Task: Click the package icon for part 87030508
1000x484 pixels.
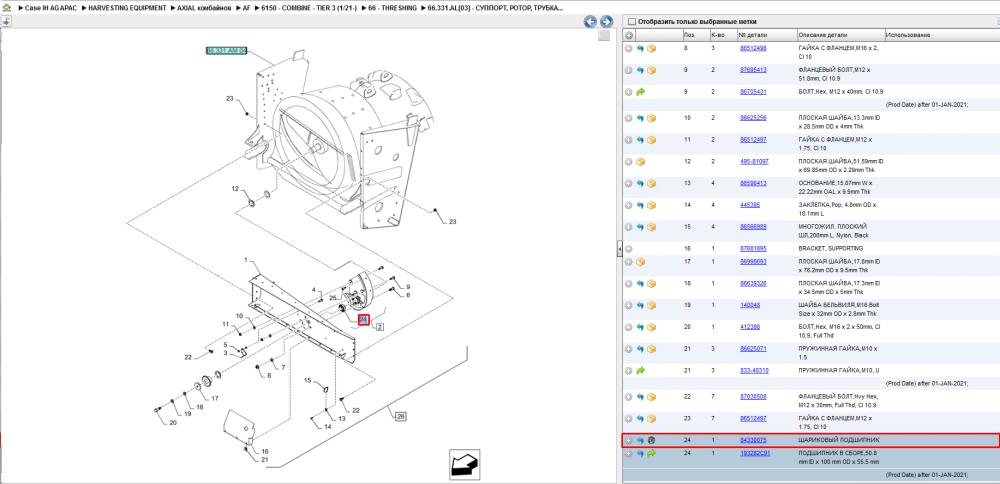Action: click(651, 397)
